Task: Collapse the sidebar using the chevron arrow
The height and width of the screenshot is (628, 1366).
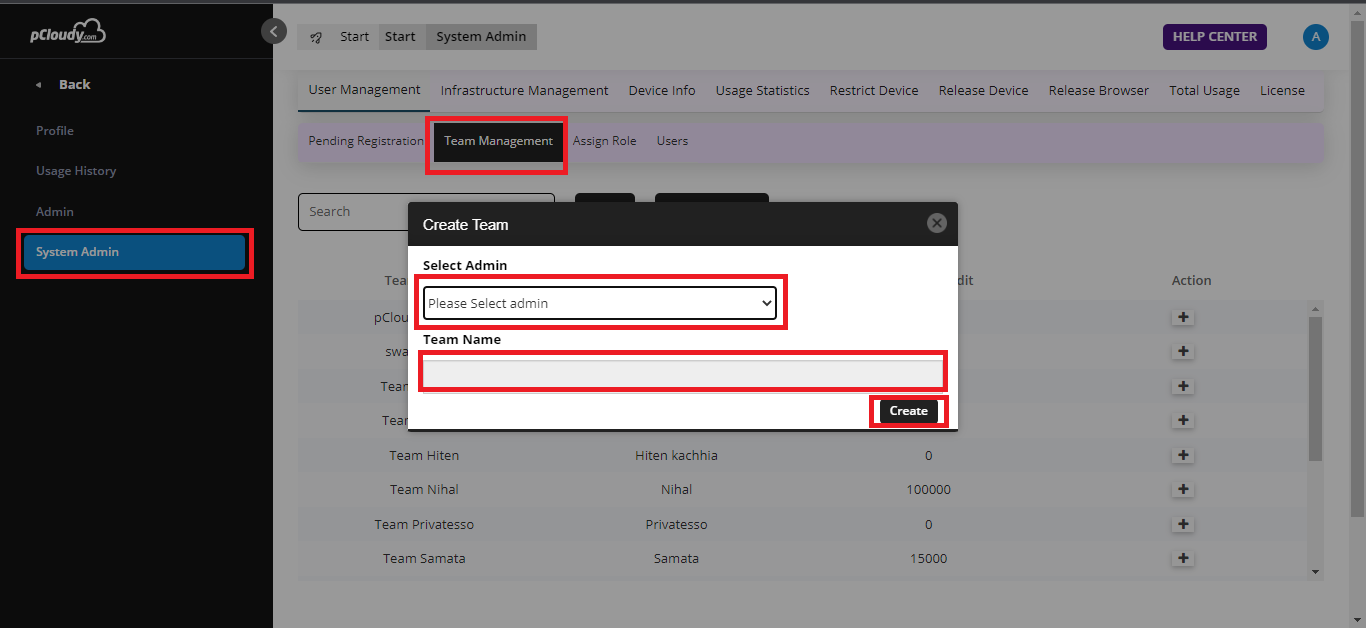Action: (x=274, y=31)
